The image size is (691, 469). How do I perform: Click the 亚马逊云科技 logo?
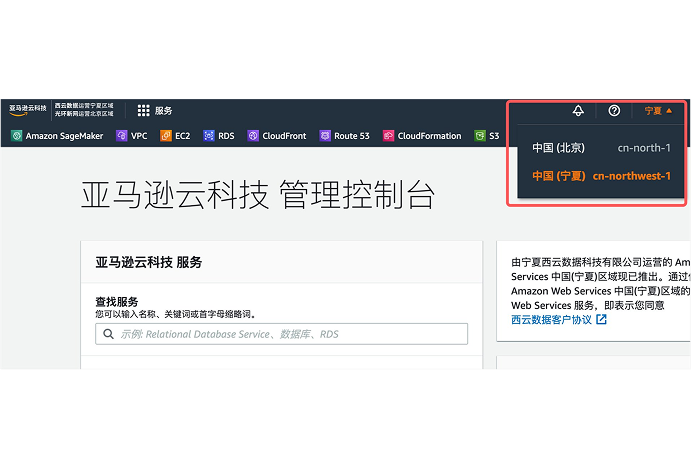click(x=28, y=108)
